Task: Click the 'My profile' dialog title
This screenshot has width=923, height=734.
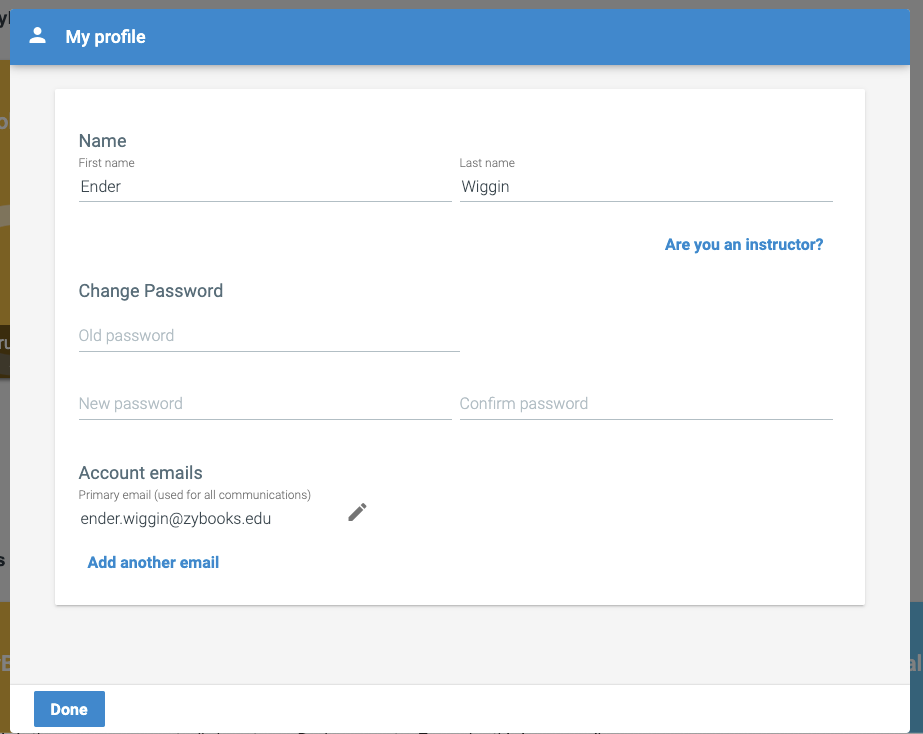Action: [x=105, y=37]
